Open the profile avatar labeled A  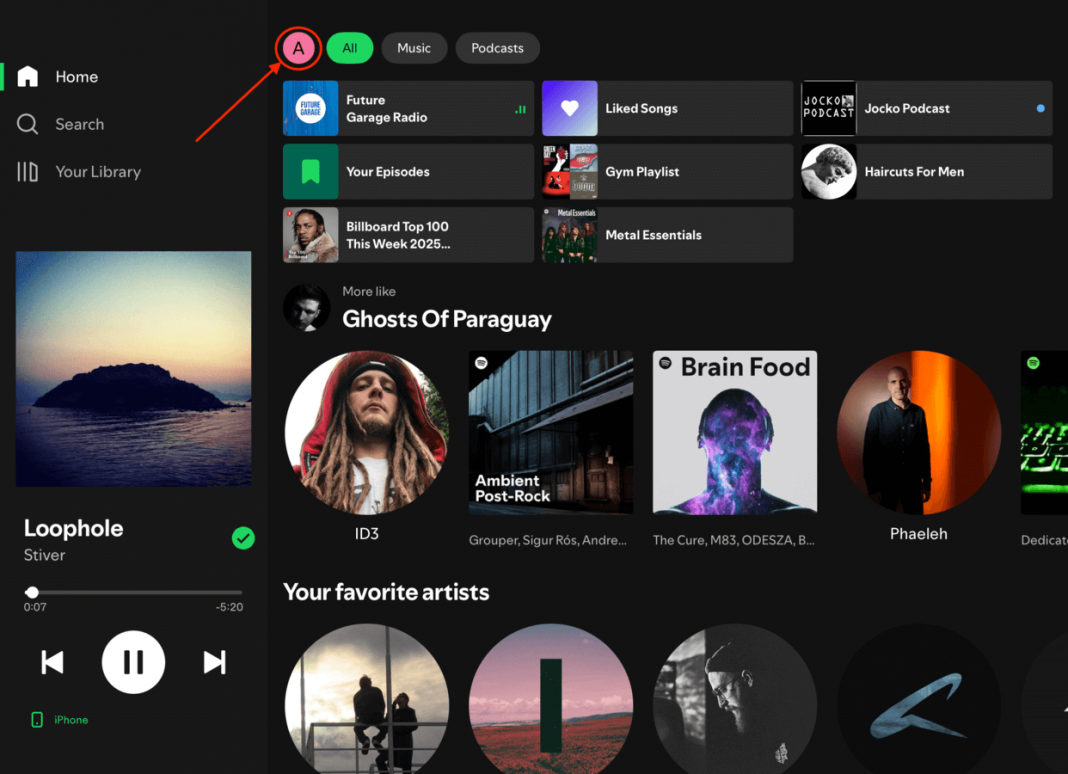click(x=298, y=48)
